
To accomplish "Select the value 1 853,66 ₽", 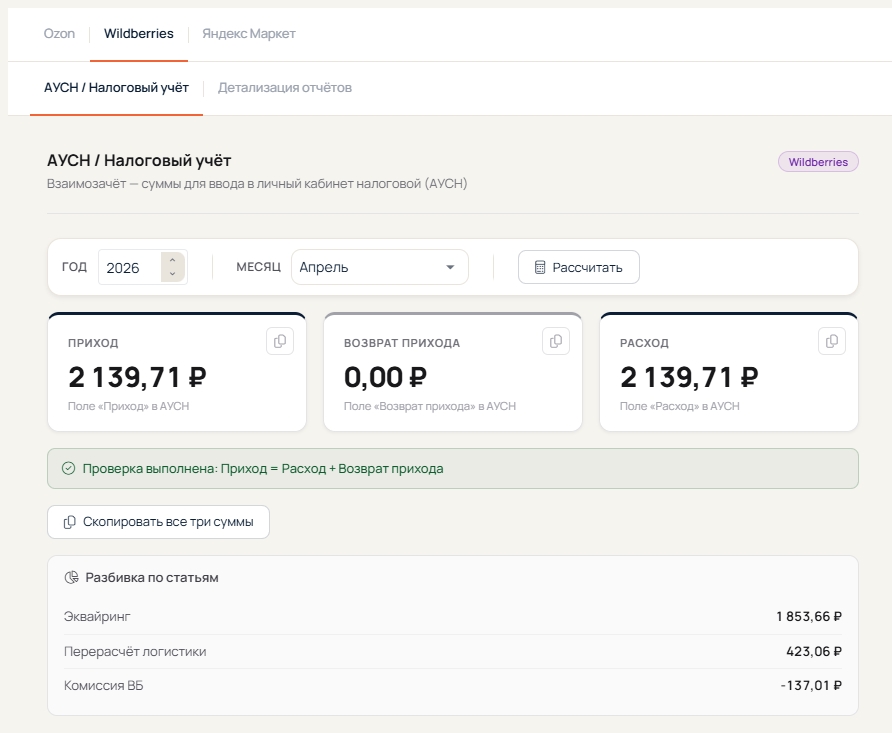I will (808, 616).
